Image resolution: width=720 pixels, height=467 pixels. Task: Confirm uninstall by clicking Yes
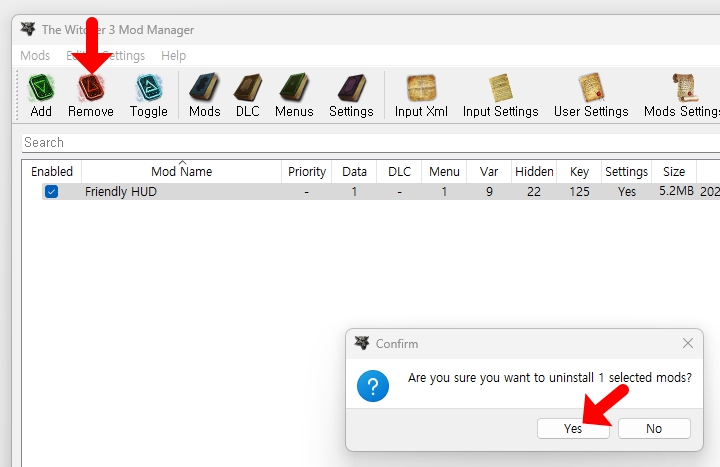coord(573,428)
